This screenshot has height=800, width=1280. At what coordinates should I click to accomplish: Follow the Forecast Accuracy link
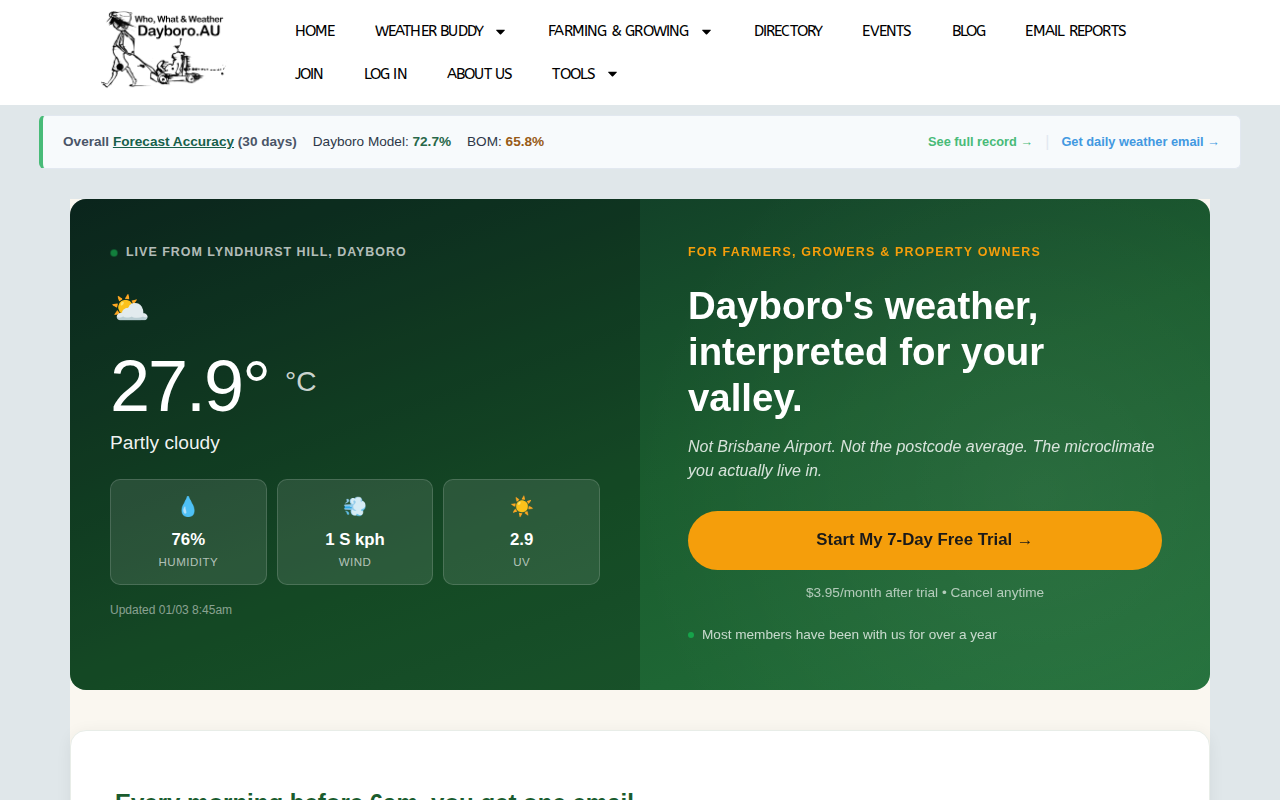[x=173, y=142]
